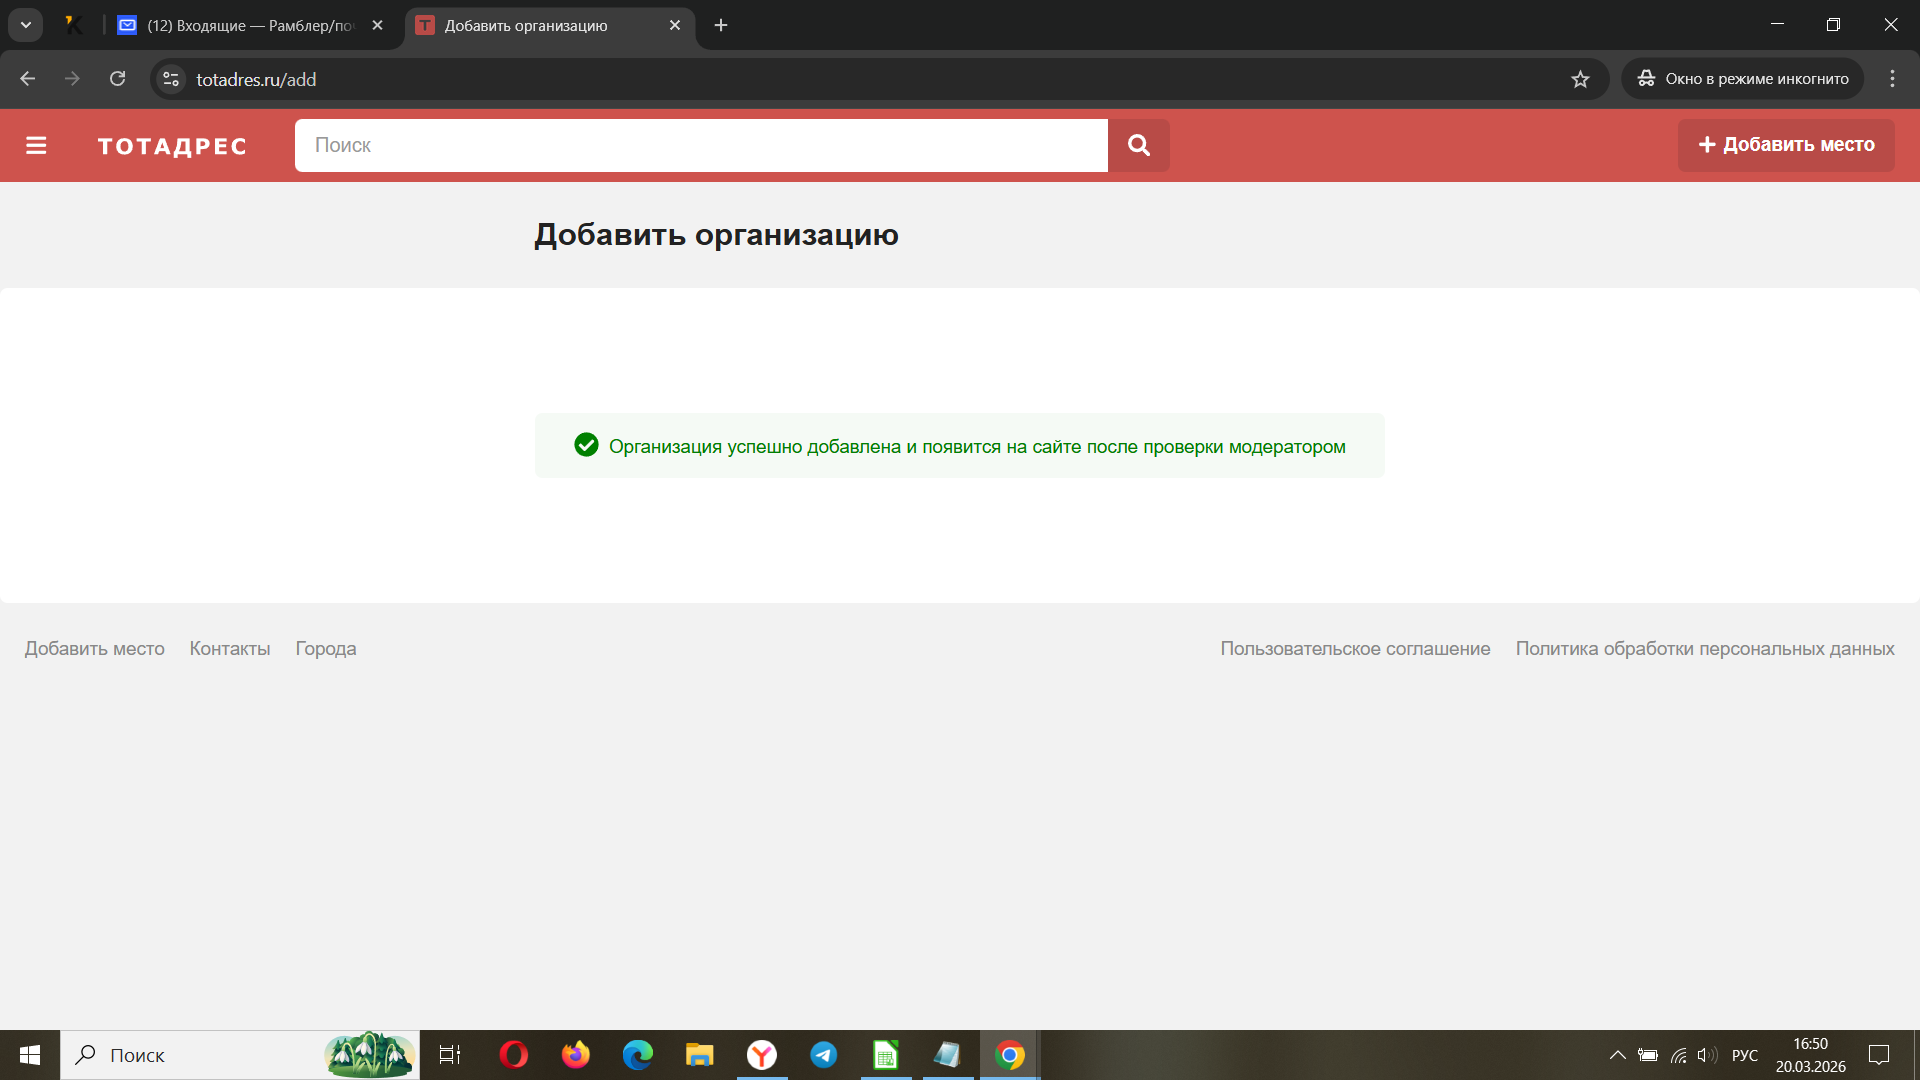Open site information icon in address bar
Screen dimensions: 1920x1080
coord(171,79)
